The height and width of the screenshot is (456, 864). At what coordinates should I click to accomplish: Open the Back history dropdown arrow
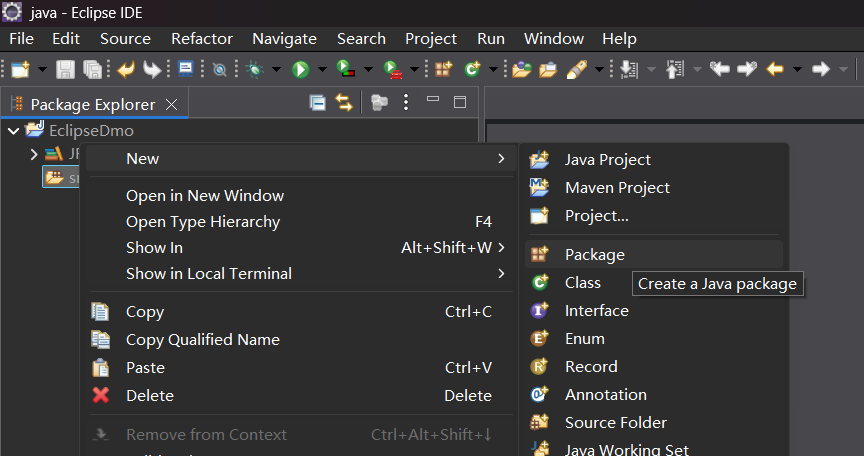(x=797, y=70)
